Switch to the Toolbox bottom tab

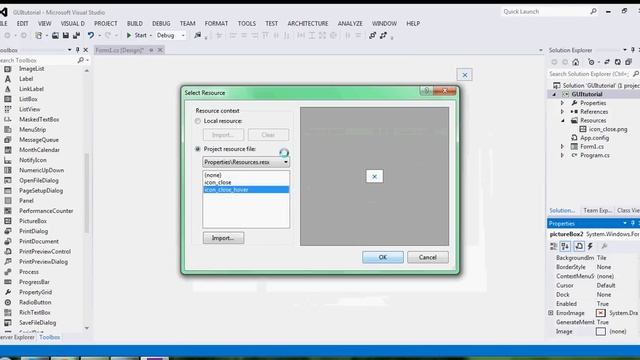[49, 337]
